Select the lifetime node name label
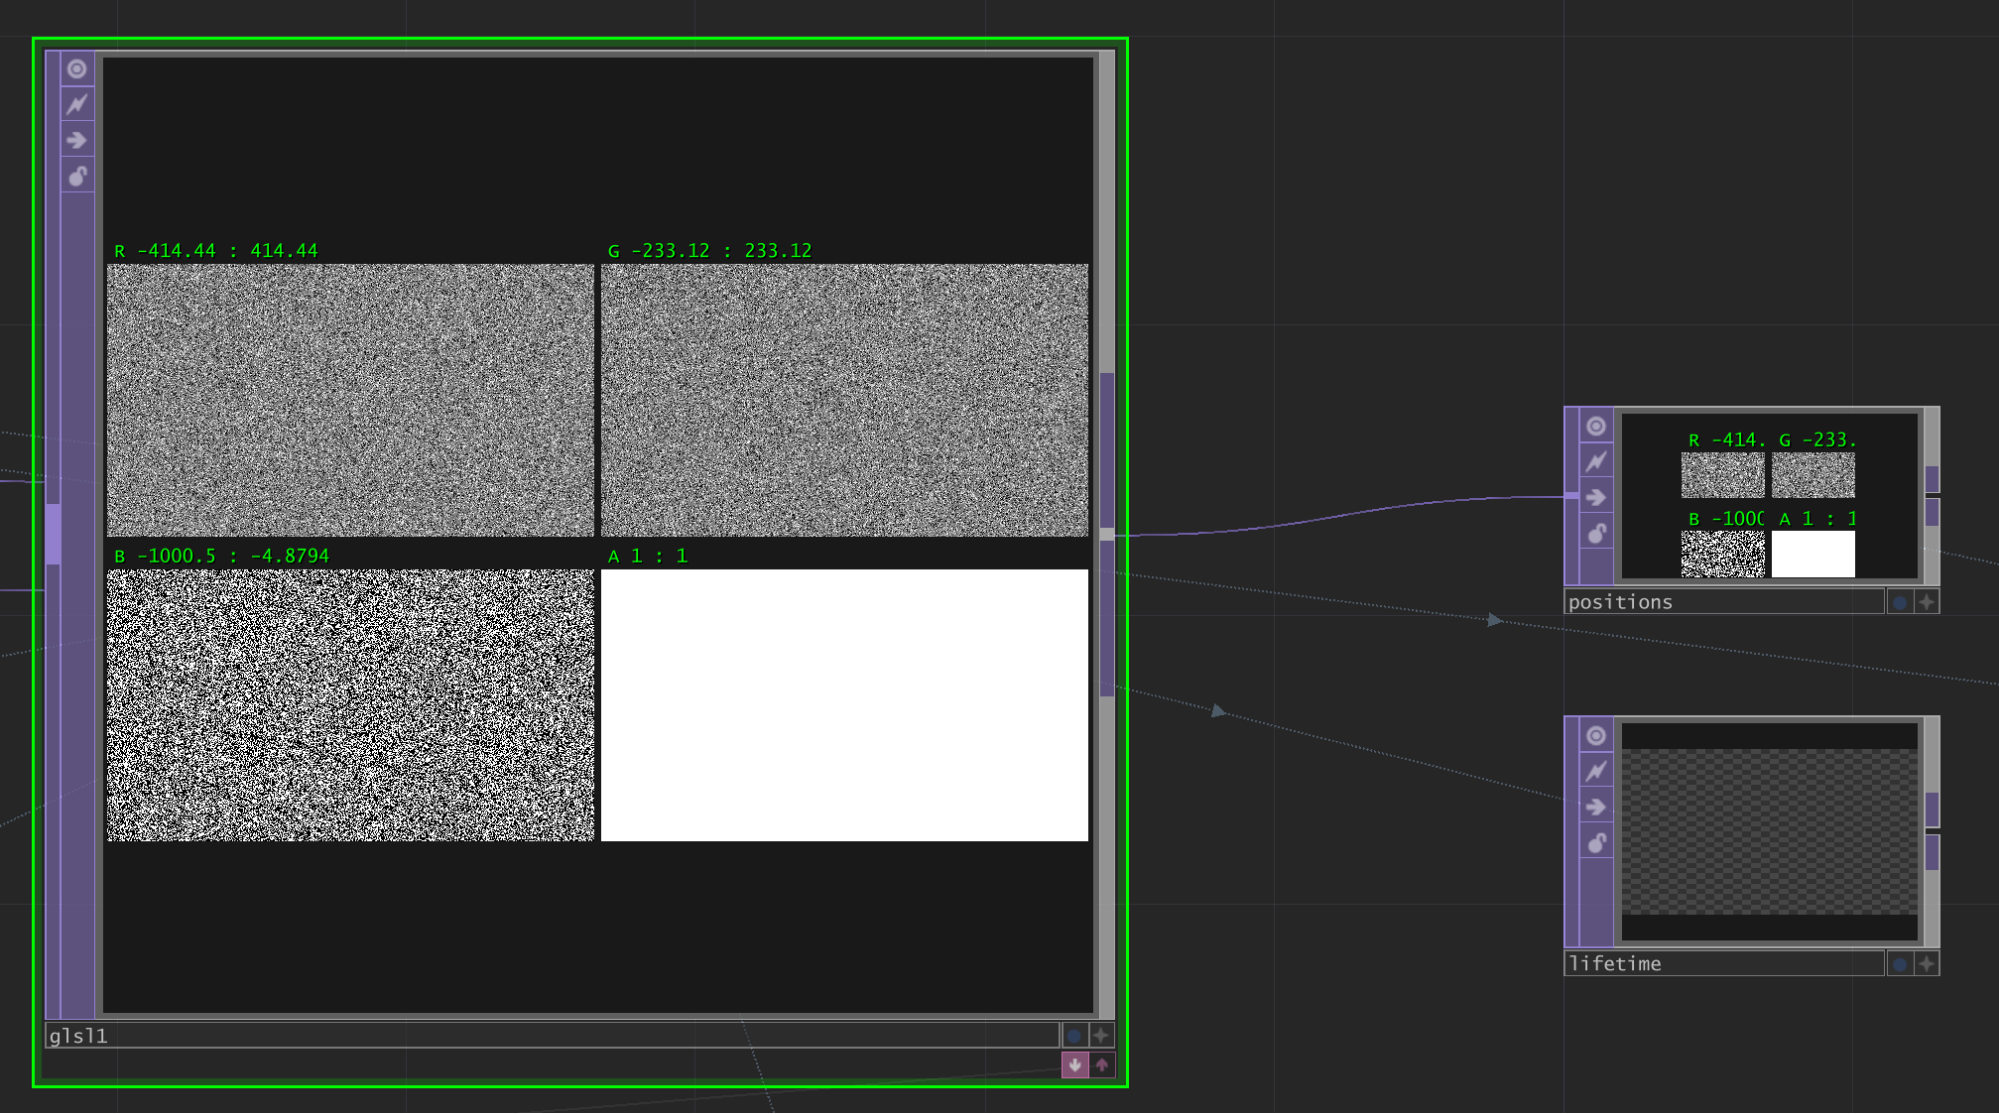1999x1114 pixels. pos(1724,964)
